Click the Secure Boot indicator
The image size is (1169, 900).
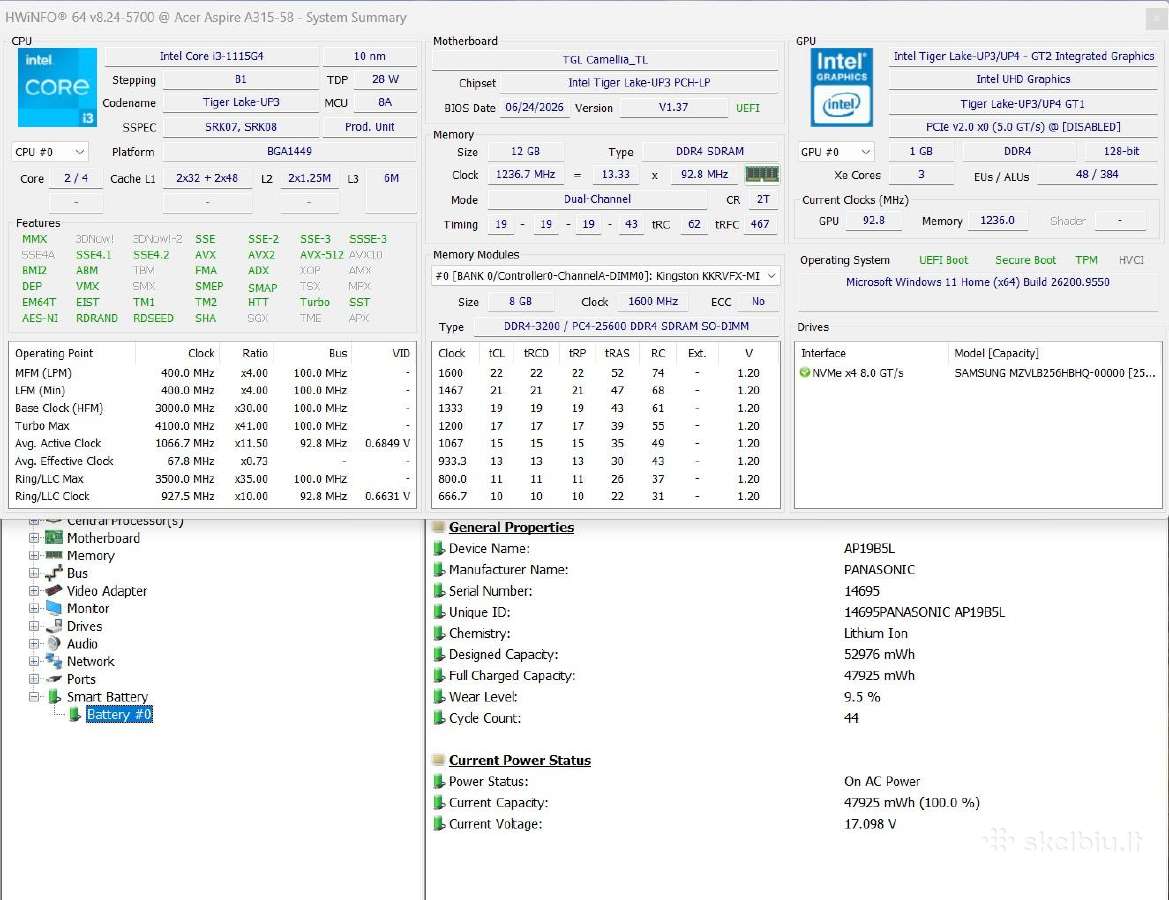click(1025, 260)
